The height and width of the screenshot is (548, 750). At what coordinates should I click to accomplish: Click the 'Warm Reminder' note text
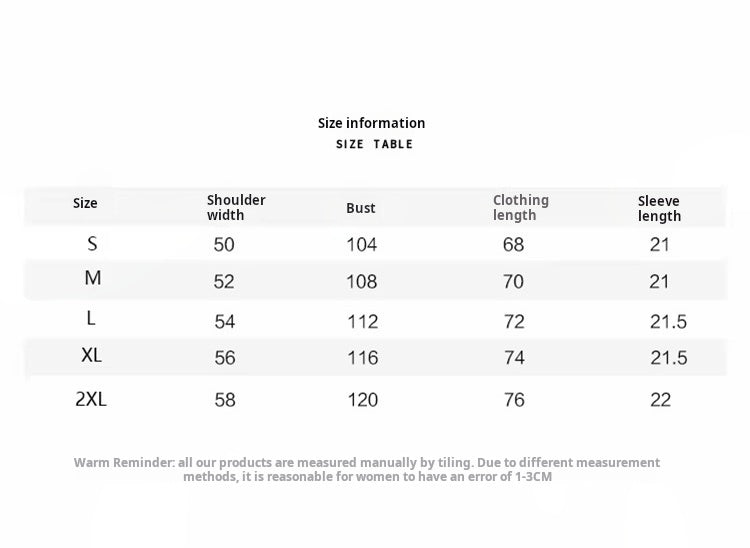367,469
